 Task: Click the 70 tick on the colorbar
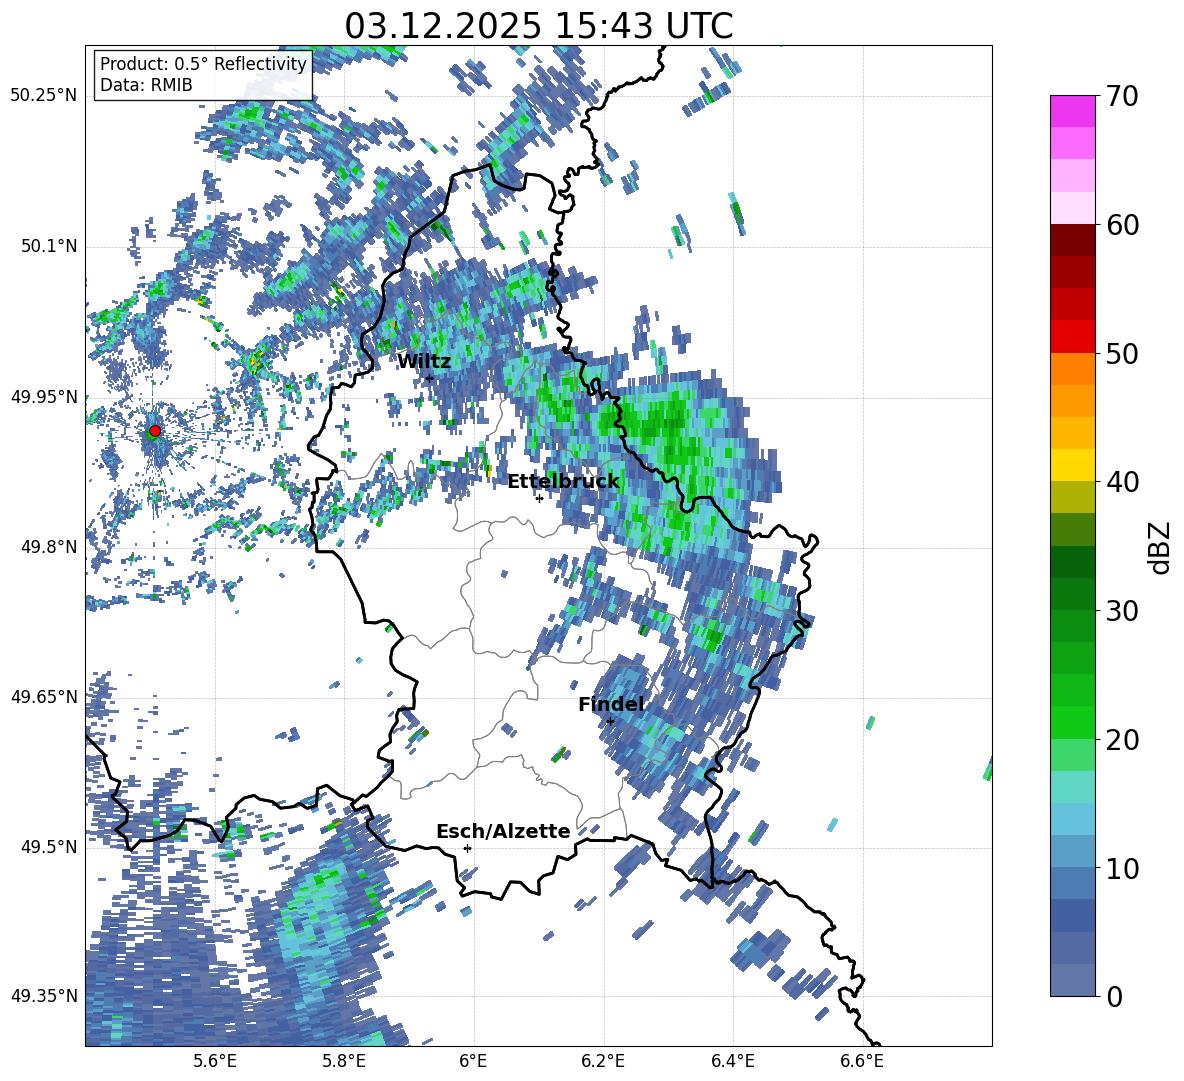[1122, 96]
